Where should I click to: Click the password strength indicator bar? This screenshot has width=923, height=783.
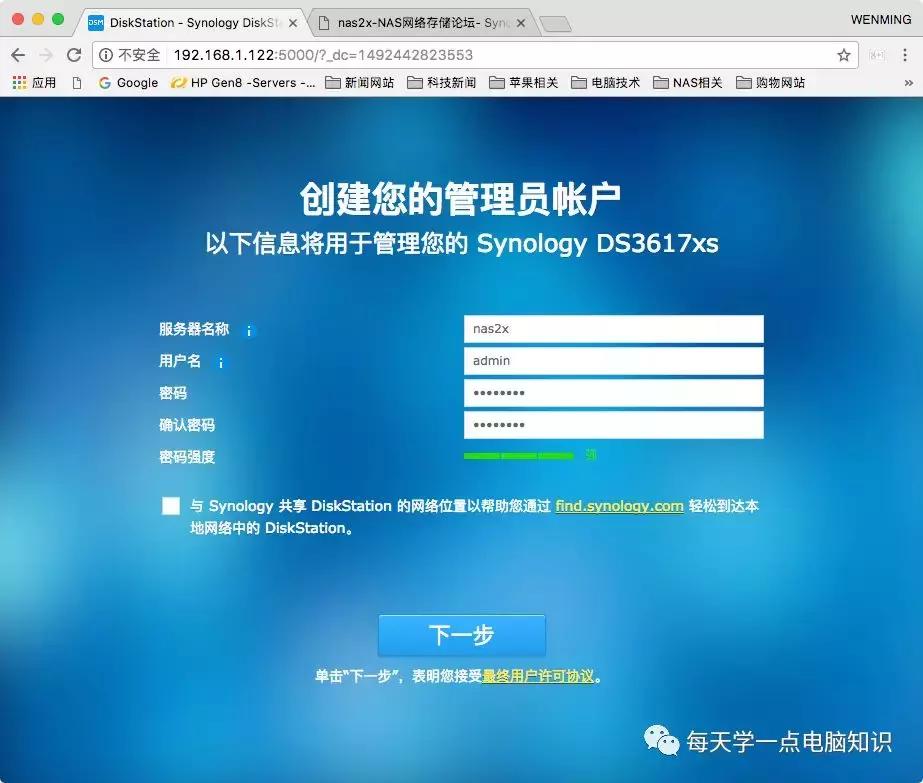pyautogui.click(x=520, y=455)
